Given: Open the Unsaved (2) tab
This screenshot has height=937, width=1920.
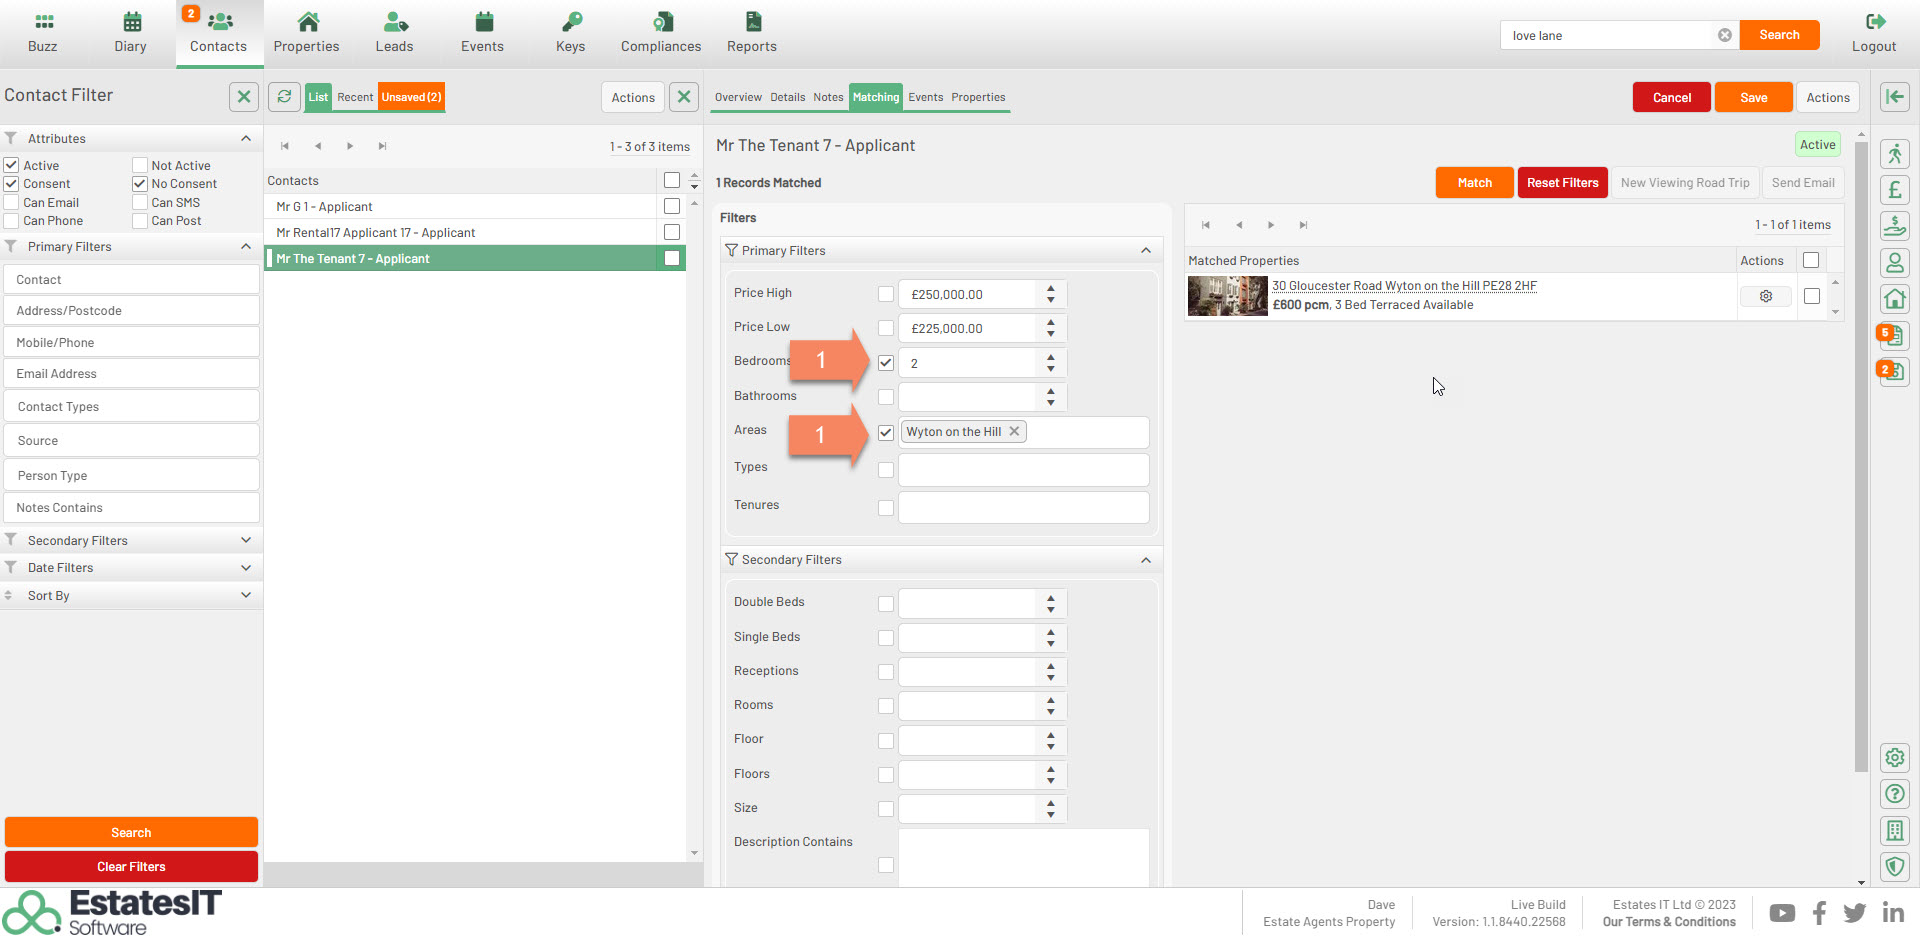Looking at the screenshot, I should 411,97.
